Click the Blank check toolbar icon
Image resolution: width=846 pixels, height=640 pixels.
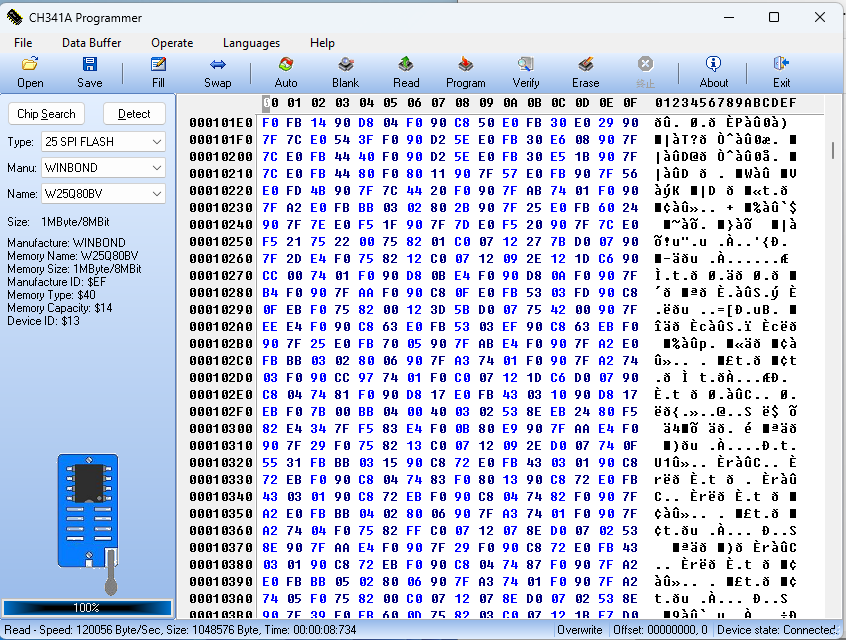point(345,71)
